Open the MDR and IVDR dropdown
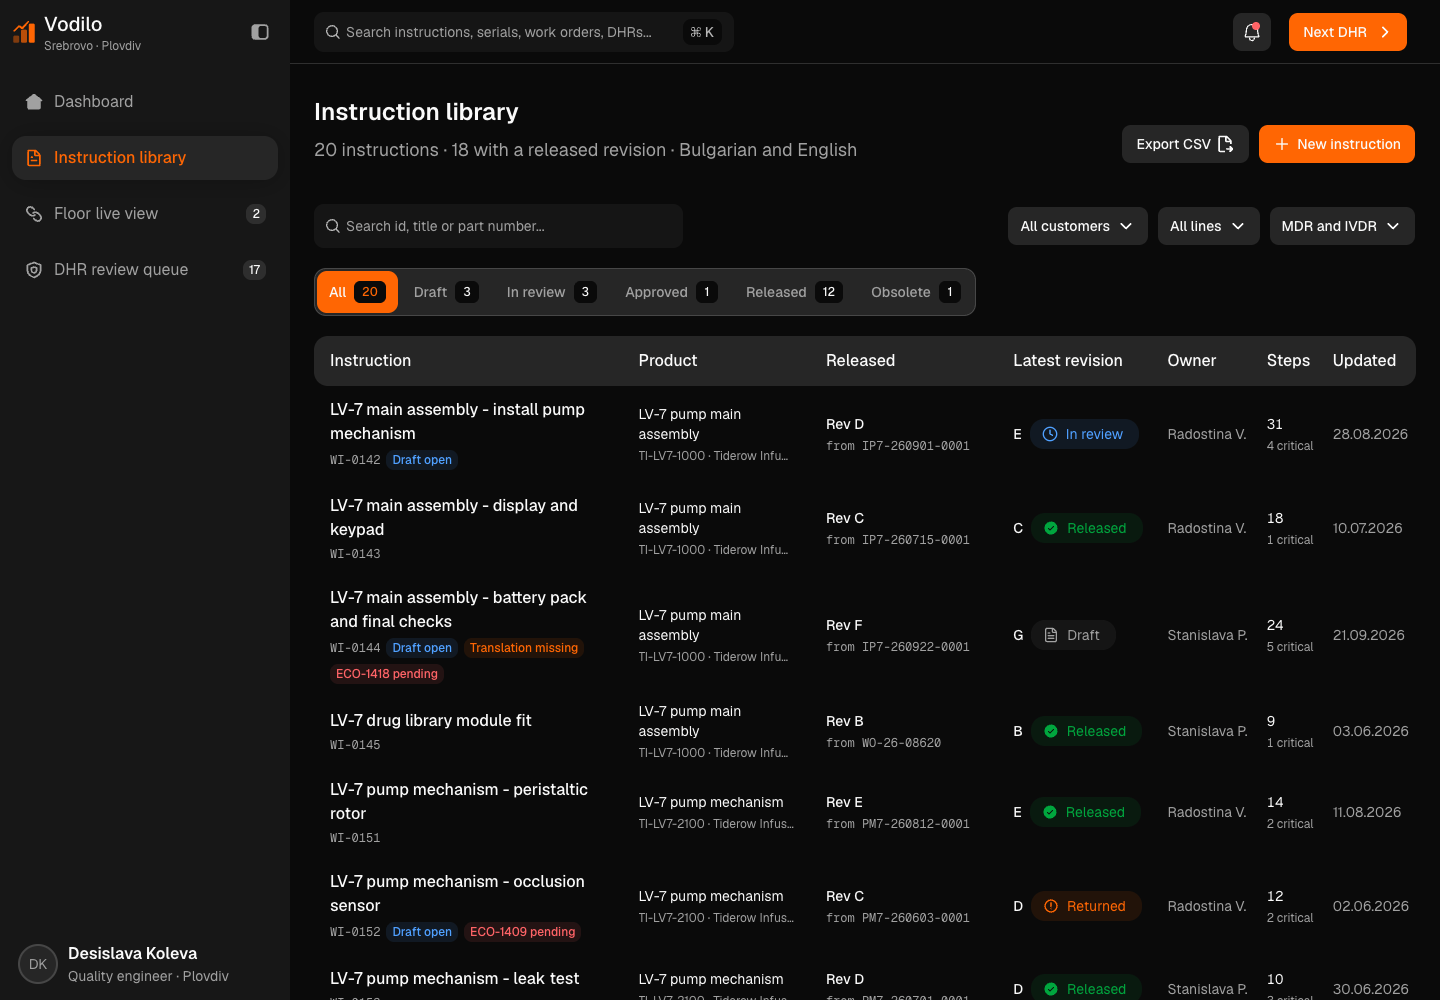This screenshot has height=1000, width=1440. pos(1342,226)
